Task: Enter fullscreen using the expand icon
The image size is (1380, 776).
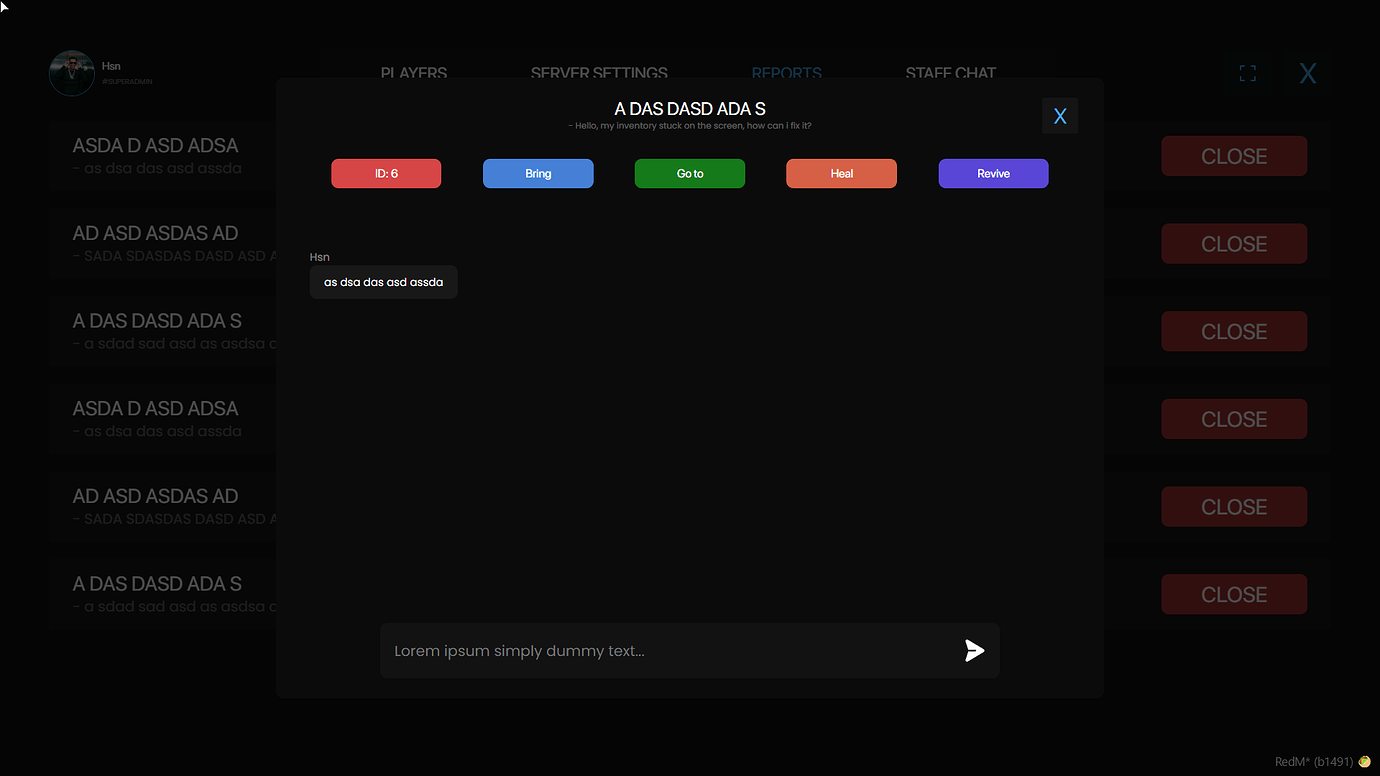Action: pos(1247,72)
